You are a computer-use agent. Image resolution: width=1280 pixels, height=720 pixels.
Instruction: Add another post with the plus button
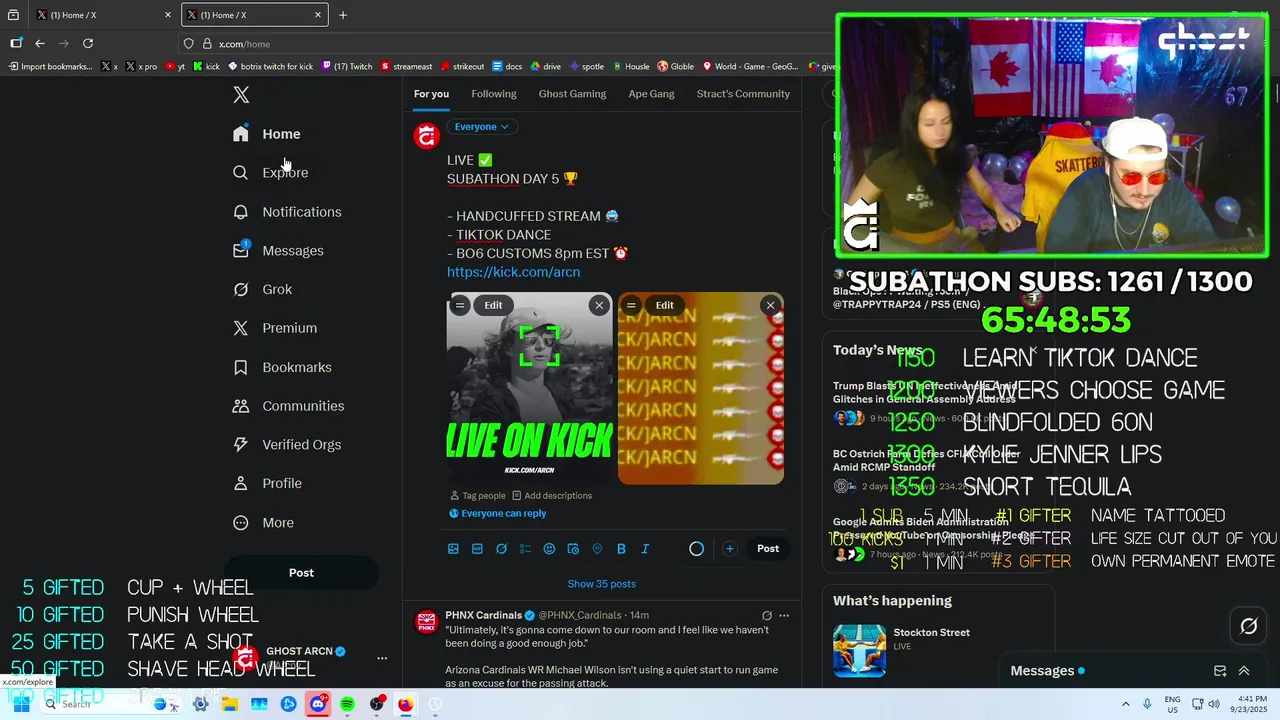(x=730, y=549)
